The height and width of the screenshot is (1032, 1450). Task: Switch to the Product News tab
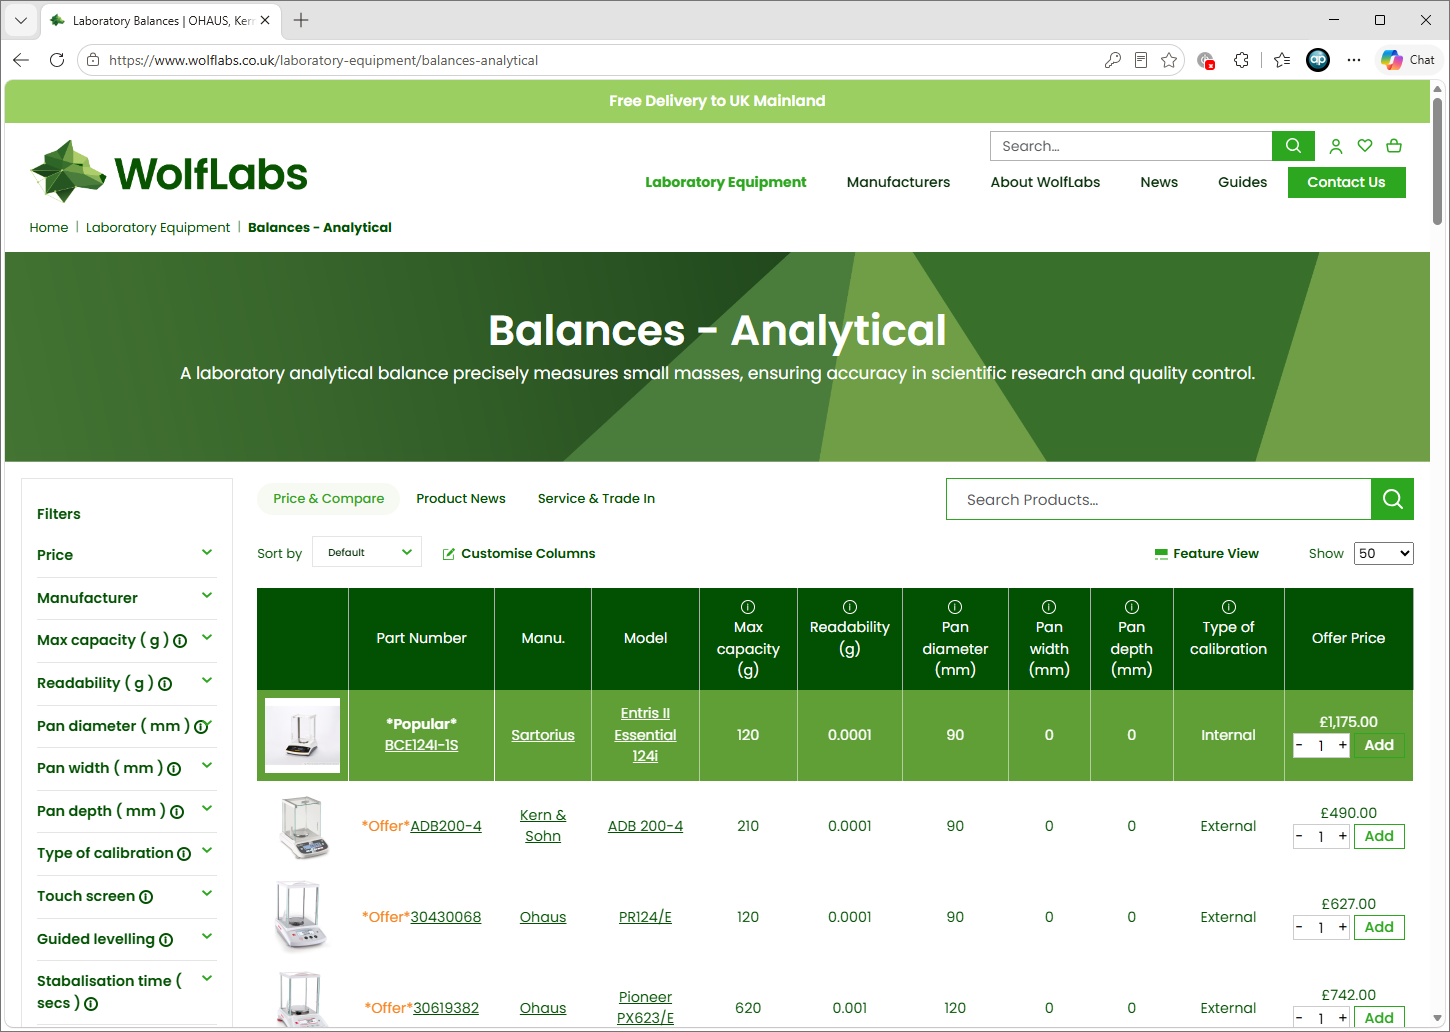tap(461, 498)
